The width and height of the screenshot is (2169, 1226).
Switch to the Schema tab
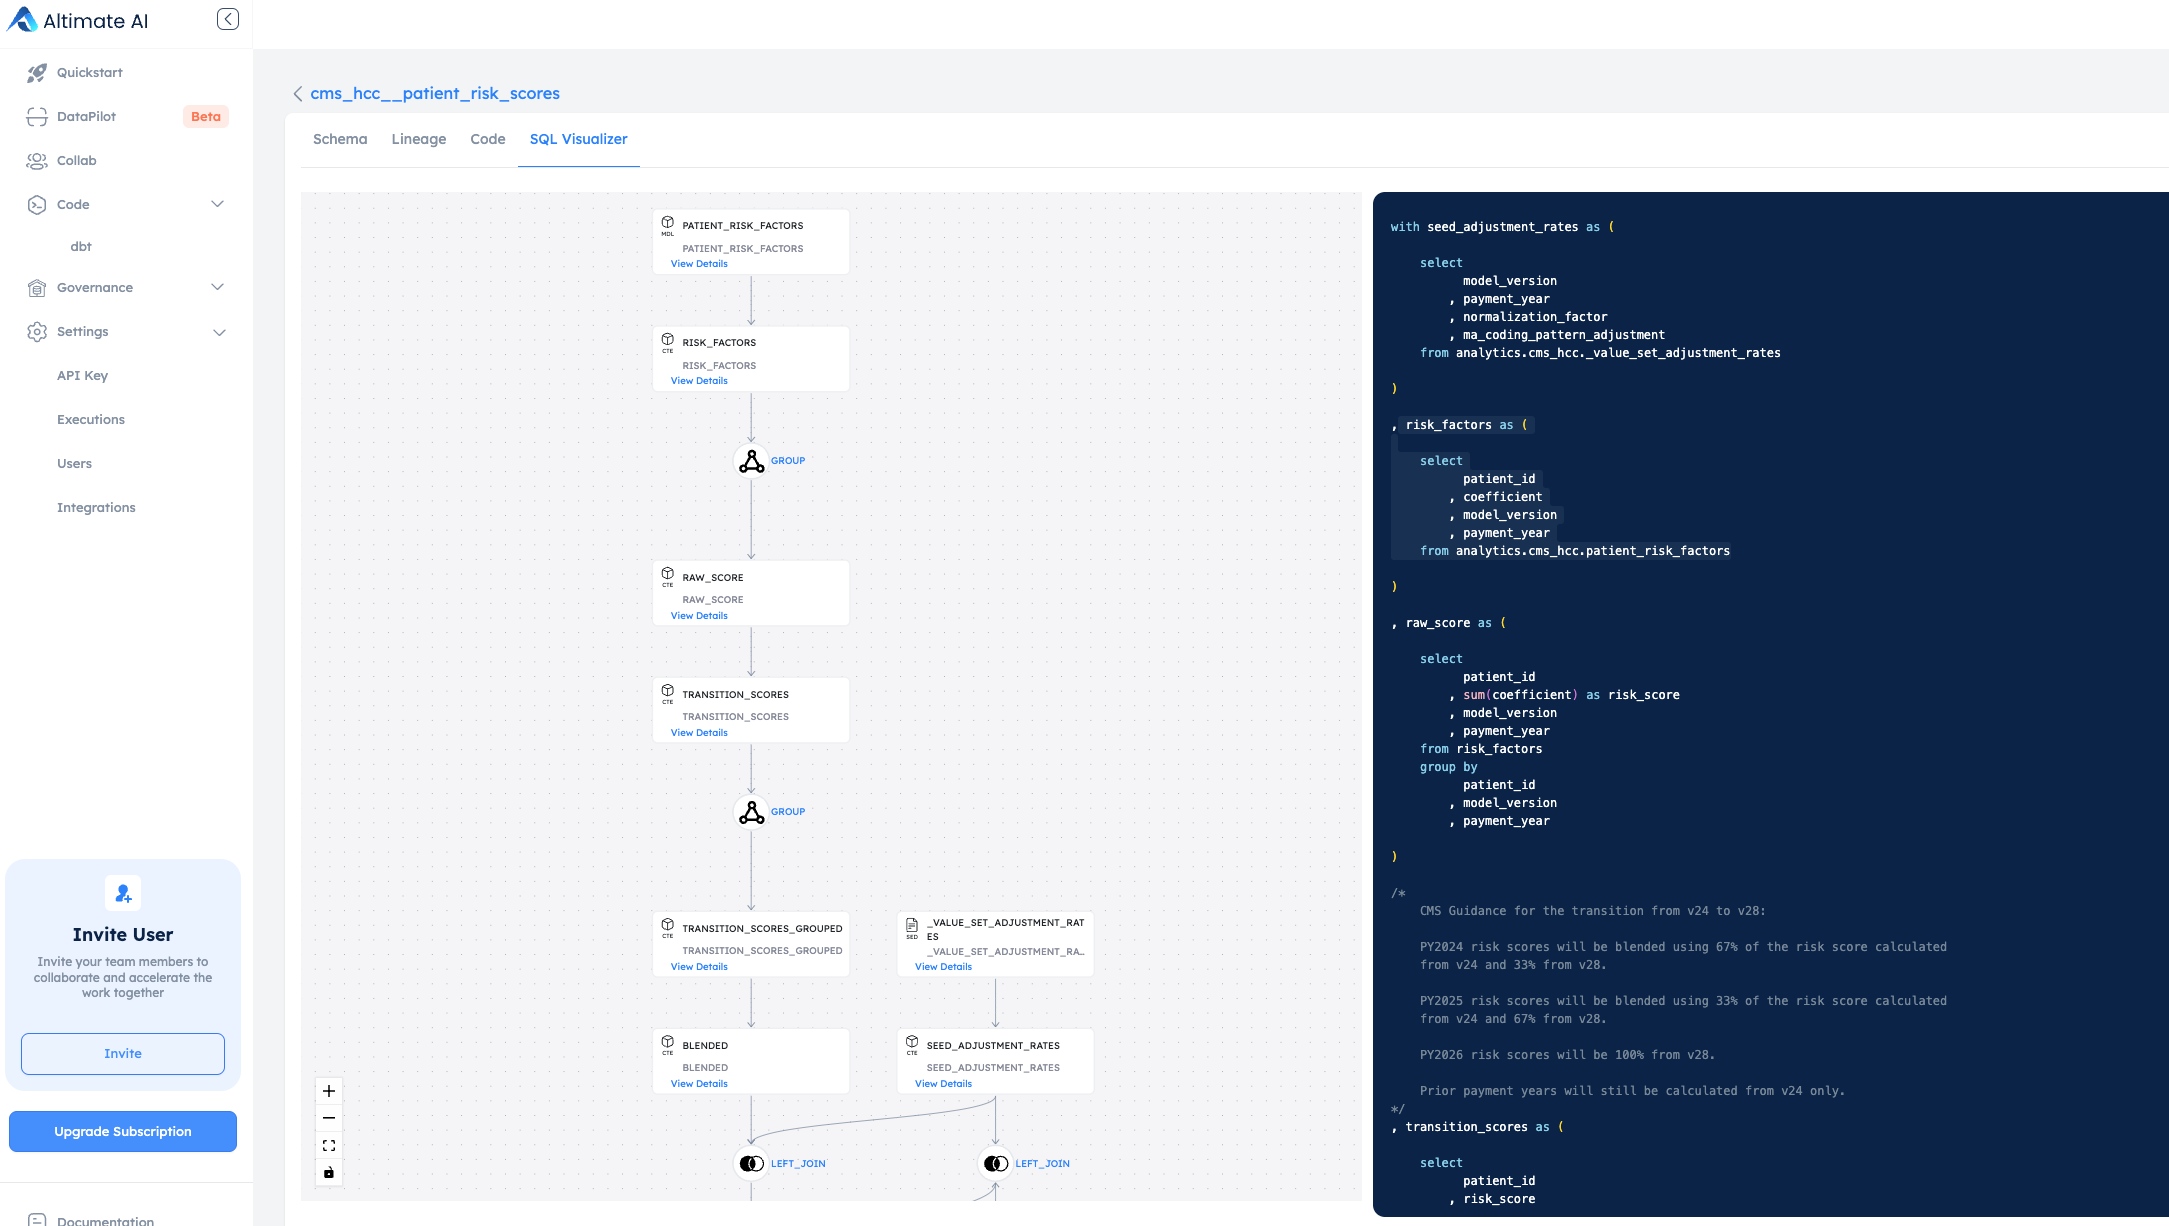340,139
